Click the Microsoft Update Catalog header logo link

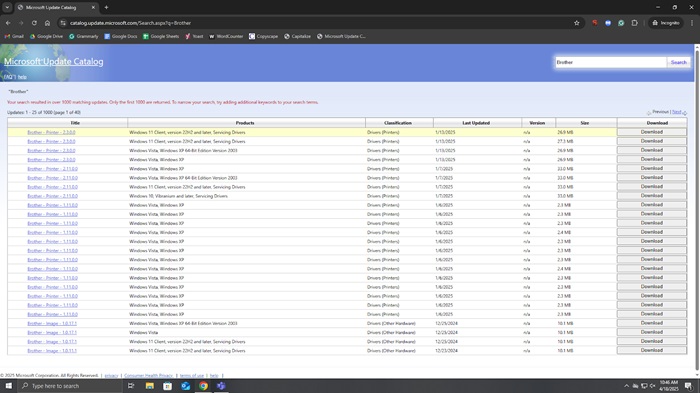(x=54, y=62)
